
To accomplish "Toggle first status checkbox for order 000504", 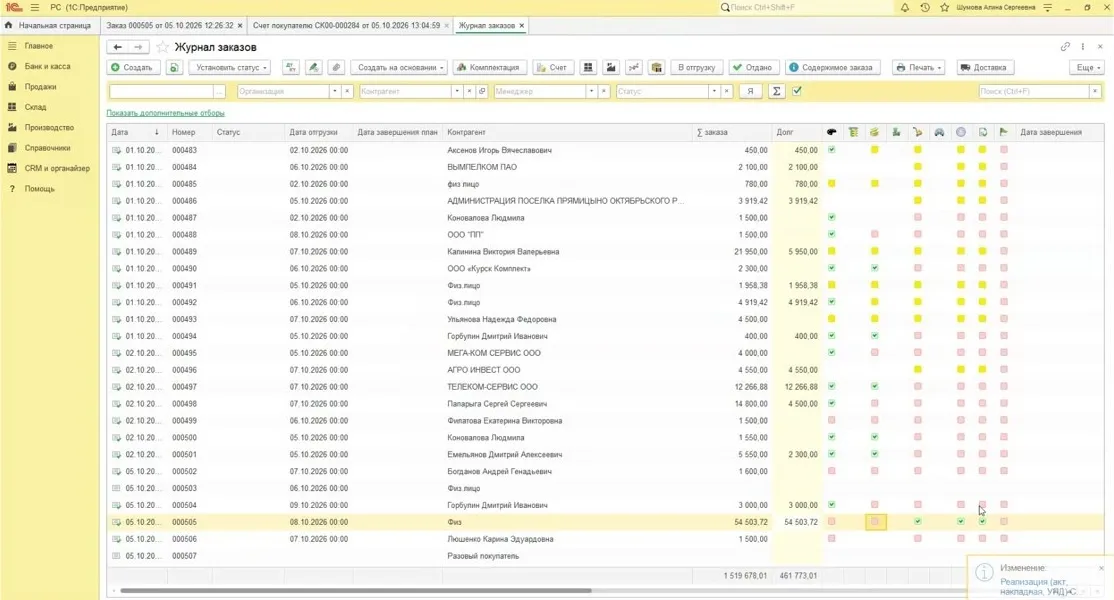I will (x=831, y=505).
